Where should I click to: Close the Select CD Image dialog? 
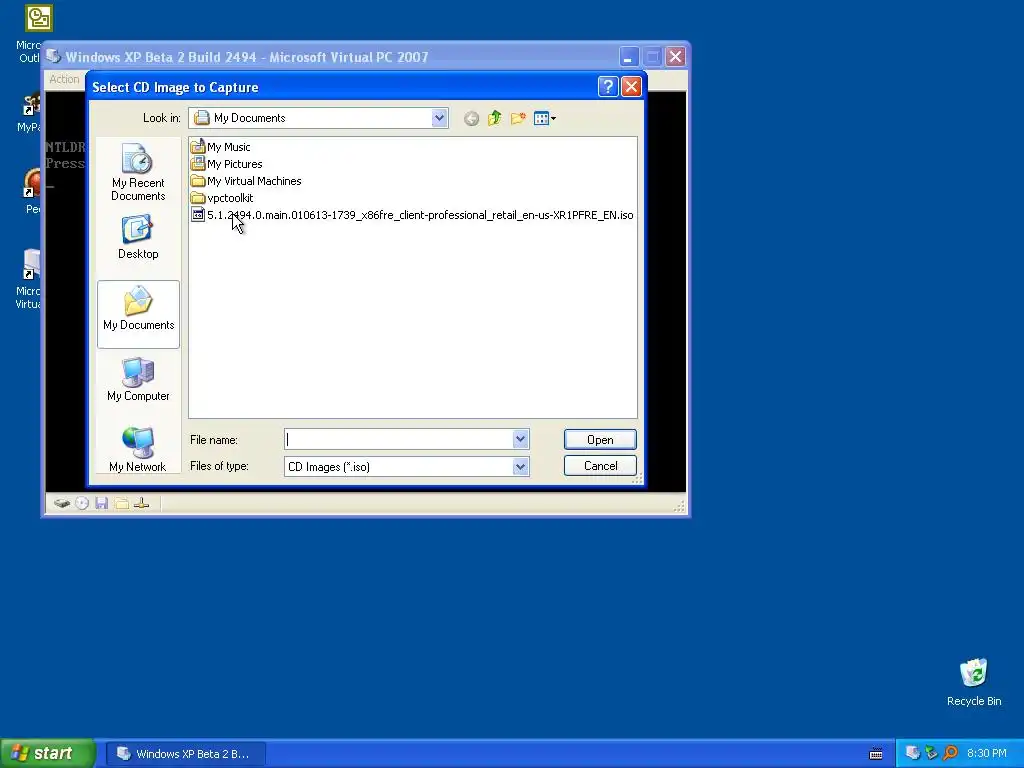[631, 87]
